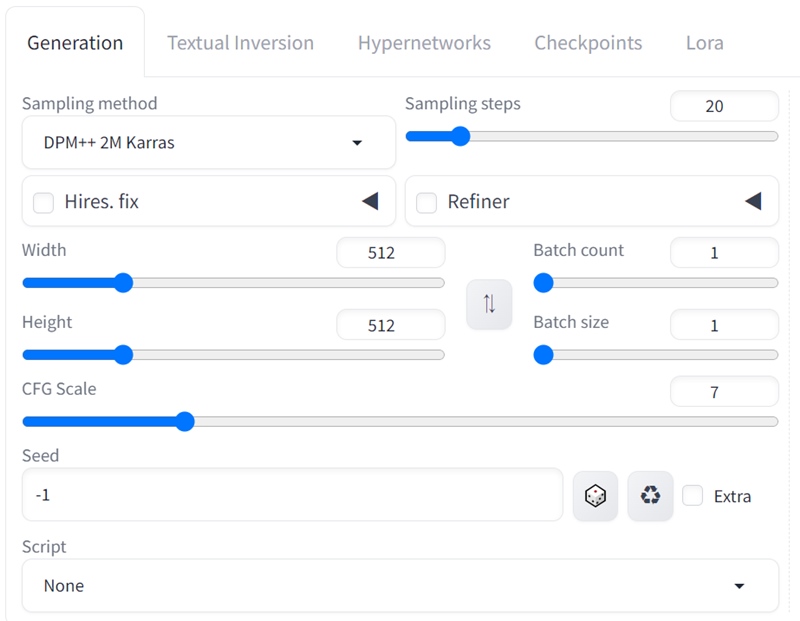The width and height of the screenshot is (800, 621).
Task: Click the swap width and height arrows button
Action: click(x=489, y=304)
